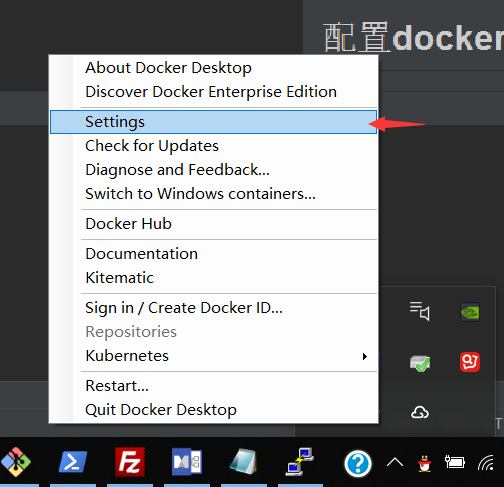Launch PowerShell from the taskbar

point(73,462)
